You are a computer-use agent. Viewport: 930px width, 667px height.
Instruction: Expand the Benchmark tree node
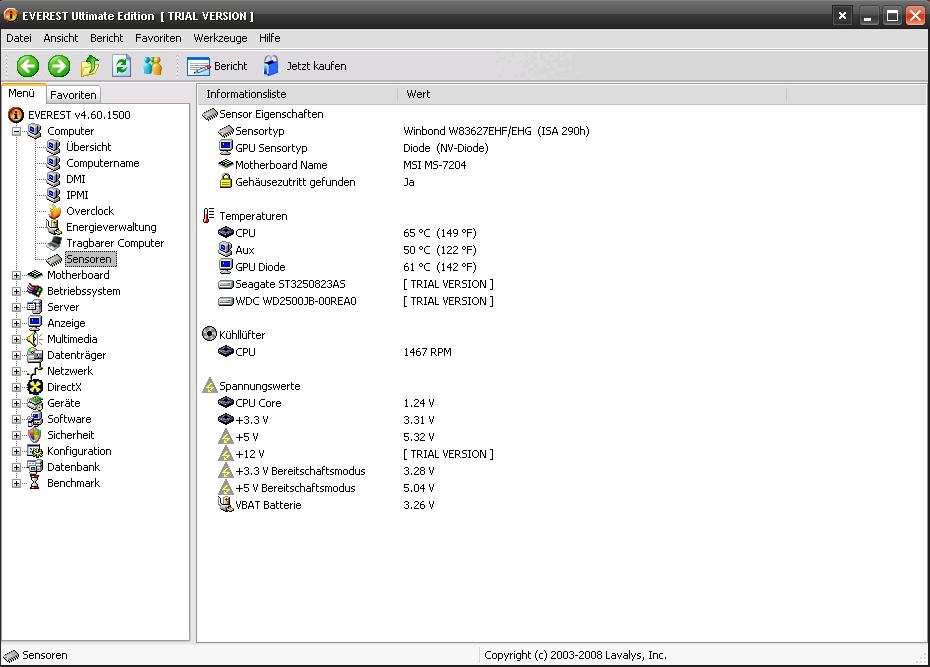[17, 483]
